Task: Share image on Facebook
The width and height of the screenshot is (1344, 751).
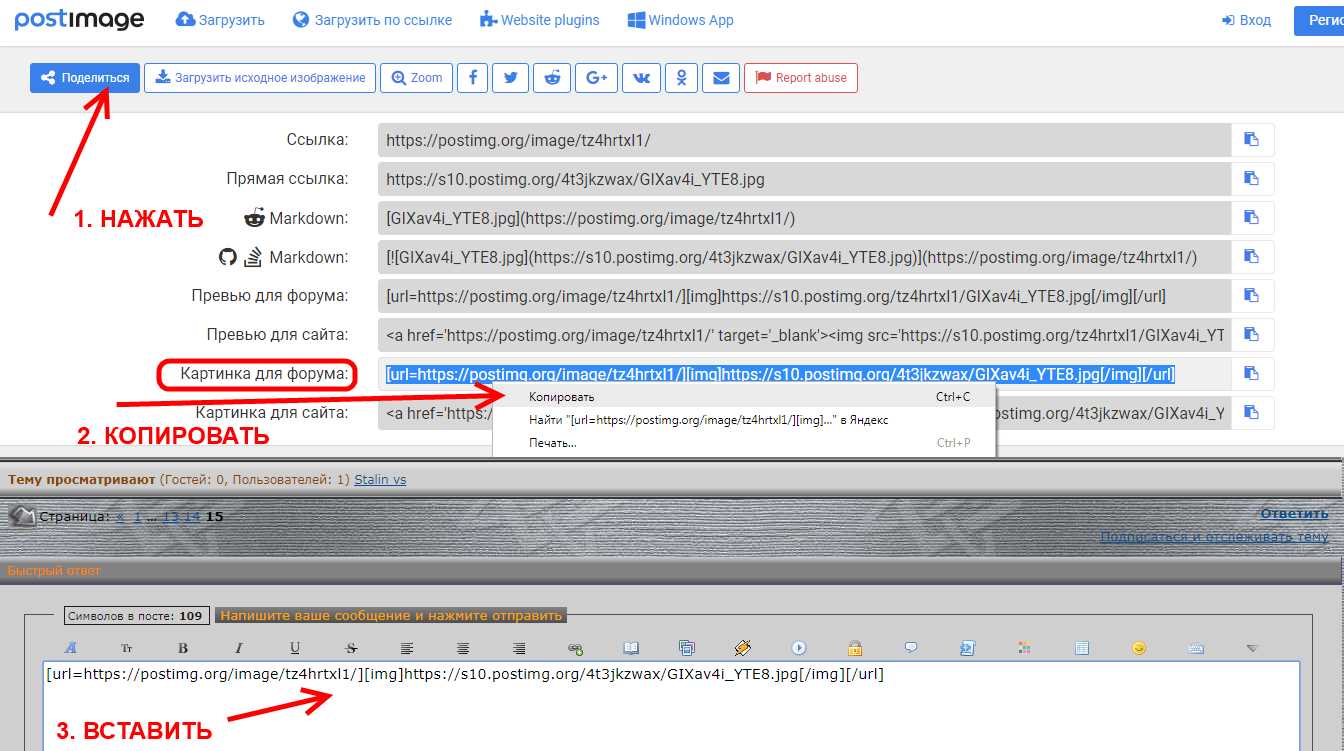Action: point(472,78)
